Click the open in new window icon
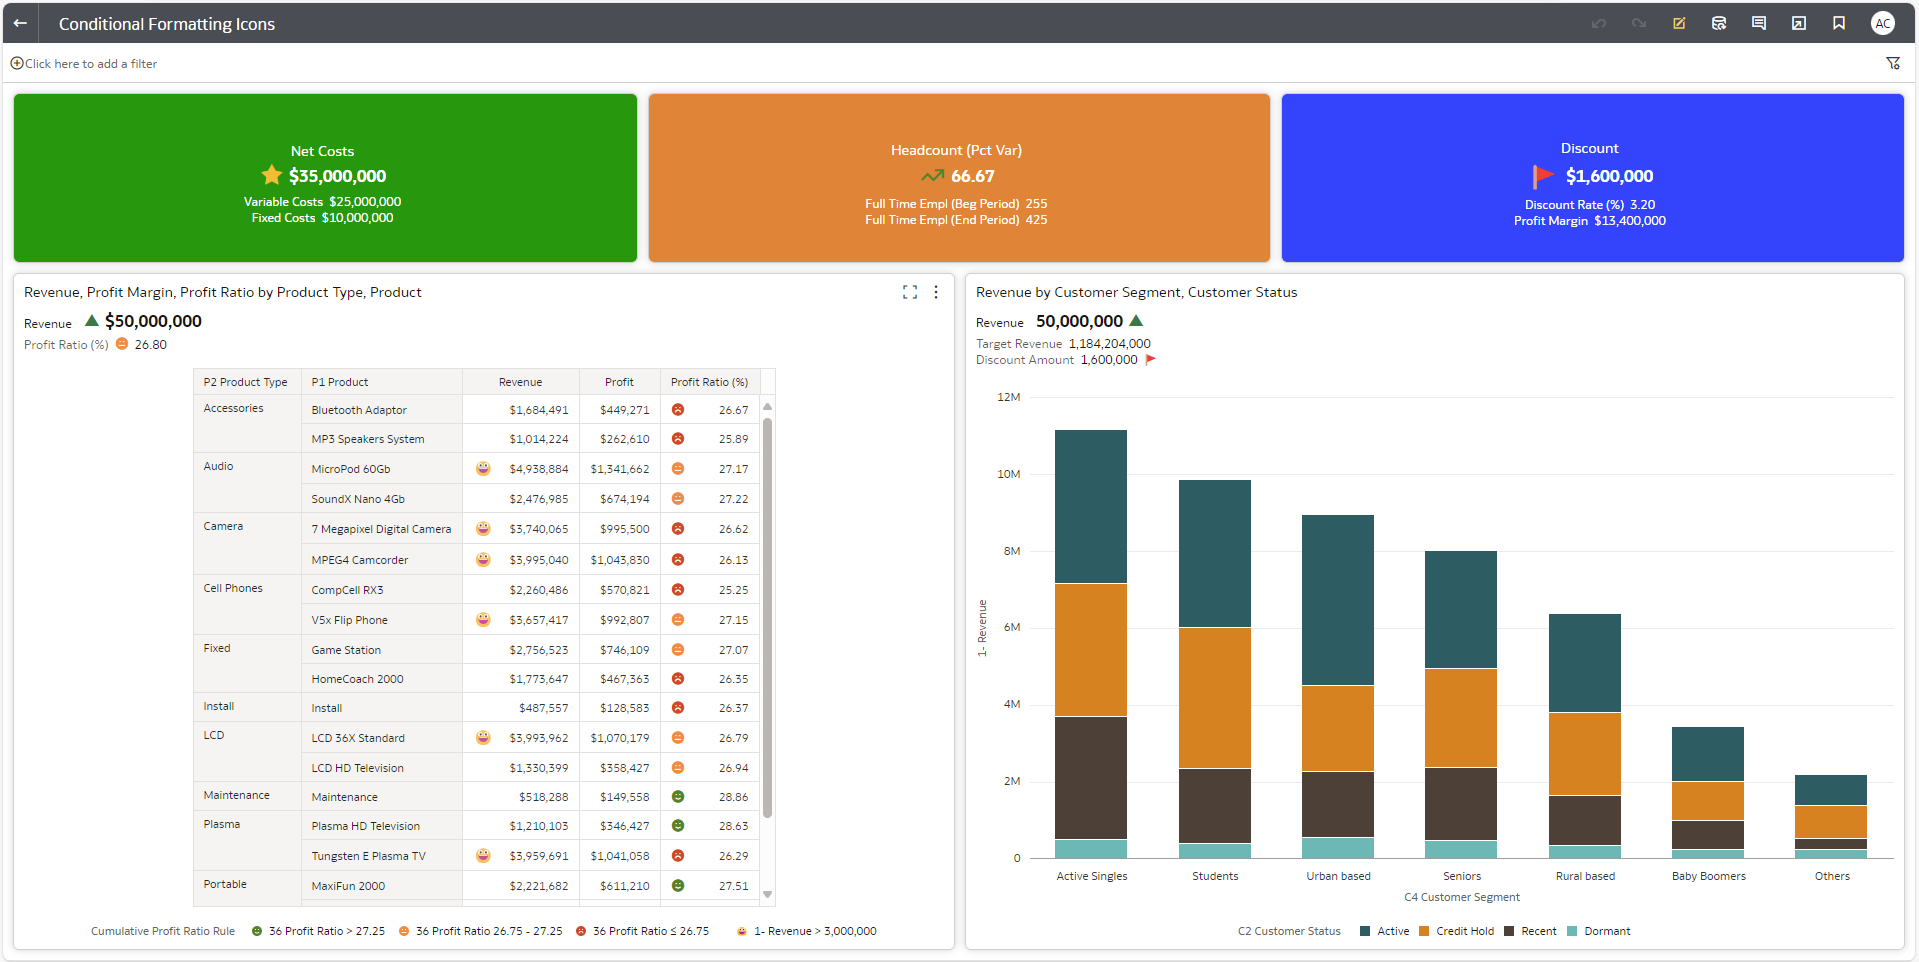 tap(1799, 23)
